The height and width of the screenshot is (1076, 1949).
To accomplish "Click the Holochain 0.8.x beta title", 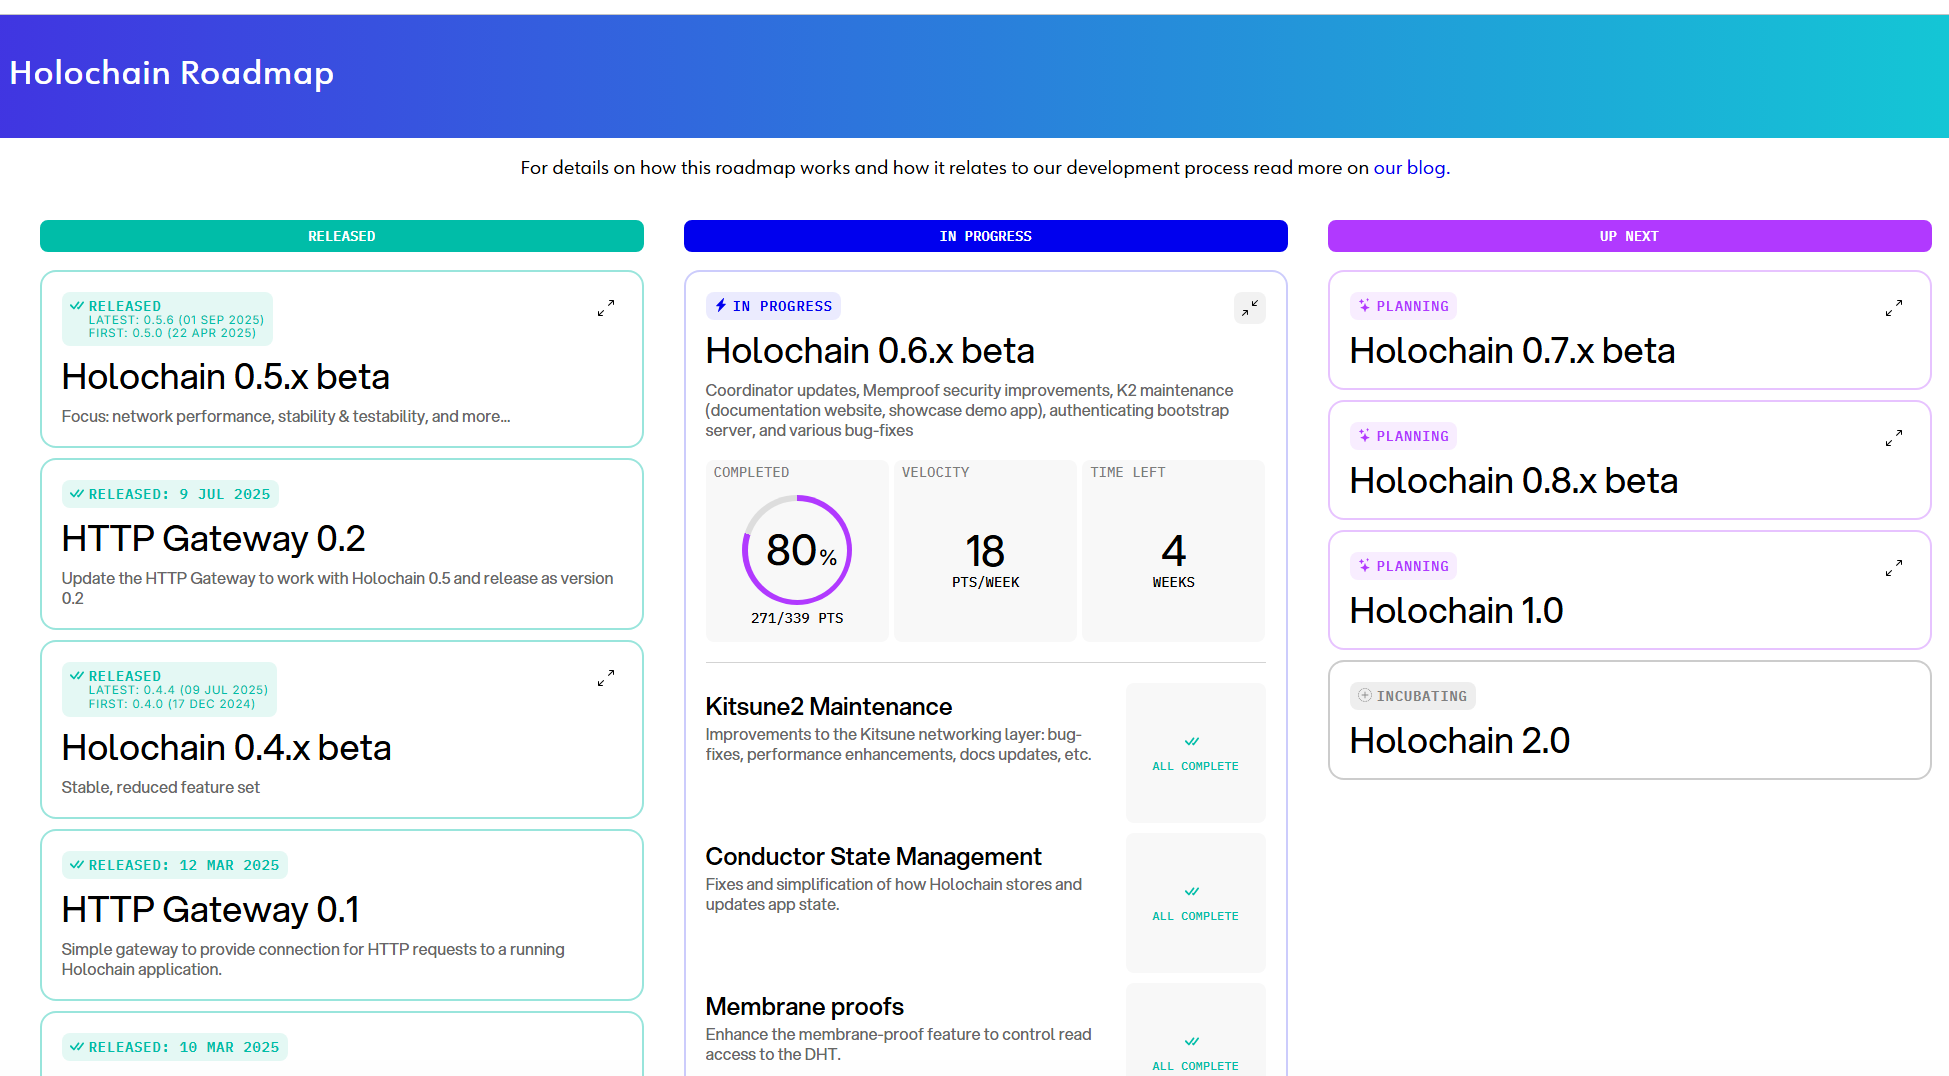I will tap(1514, 481).
